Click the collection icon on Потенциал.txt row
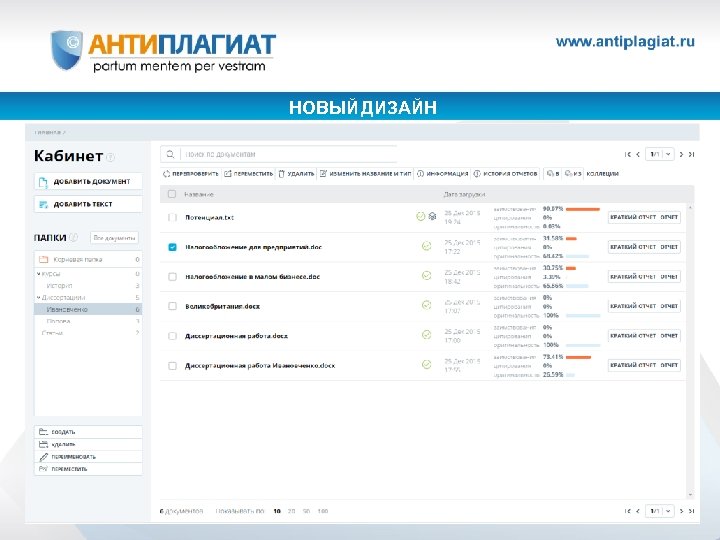Image resolution: width=720 pixels, height=540 pixels. point(433,216)
